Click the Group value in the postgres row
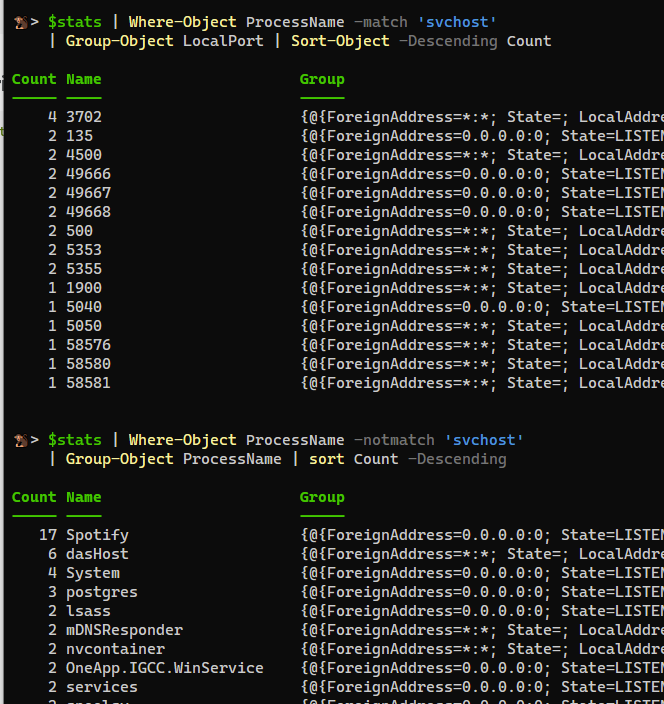The image size is (664, 704). point(482,592)
